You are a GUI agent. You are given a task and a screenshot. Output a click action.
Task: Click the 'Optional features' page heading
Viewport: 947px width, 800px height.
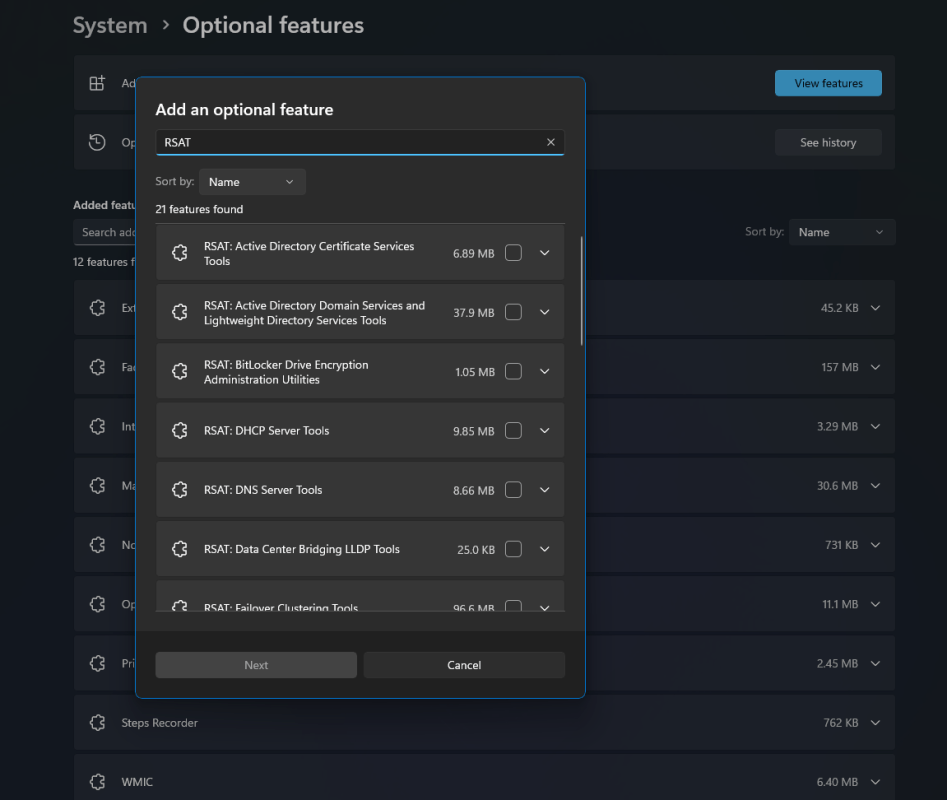(273, 25)
